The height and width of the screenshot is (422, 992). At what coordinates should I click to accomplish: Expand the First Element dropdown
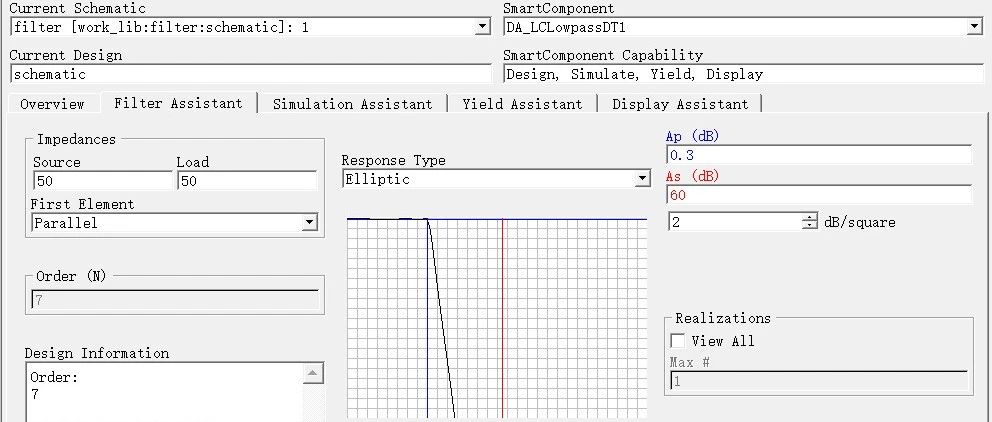click(x=309, y=223)
